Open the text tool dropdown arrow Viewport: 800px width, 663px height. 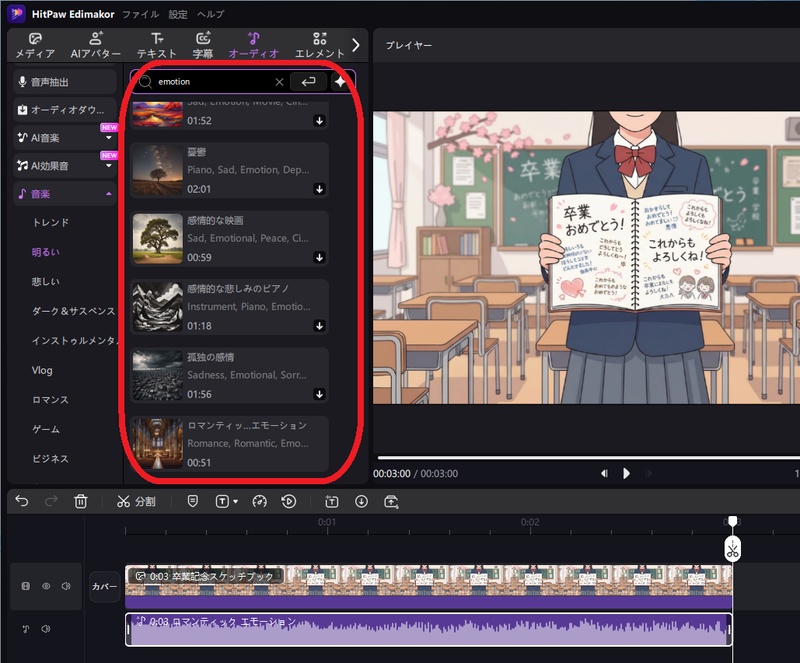pos(234,501)
